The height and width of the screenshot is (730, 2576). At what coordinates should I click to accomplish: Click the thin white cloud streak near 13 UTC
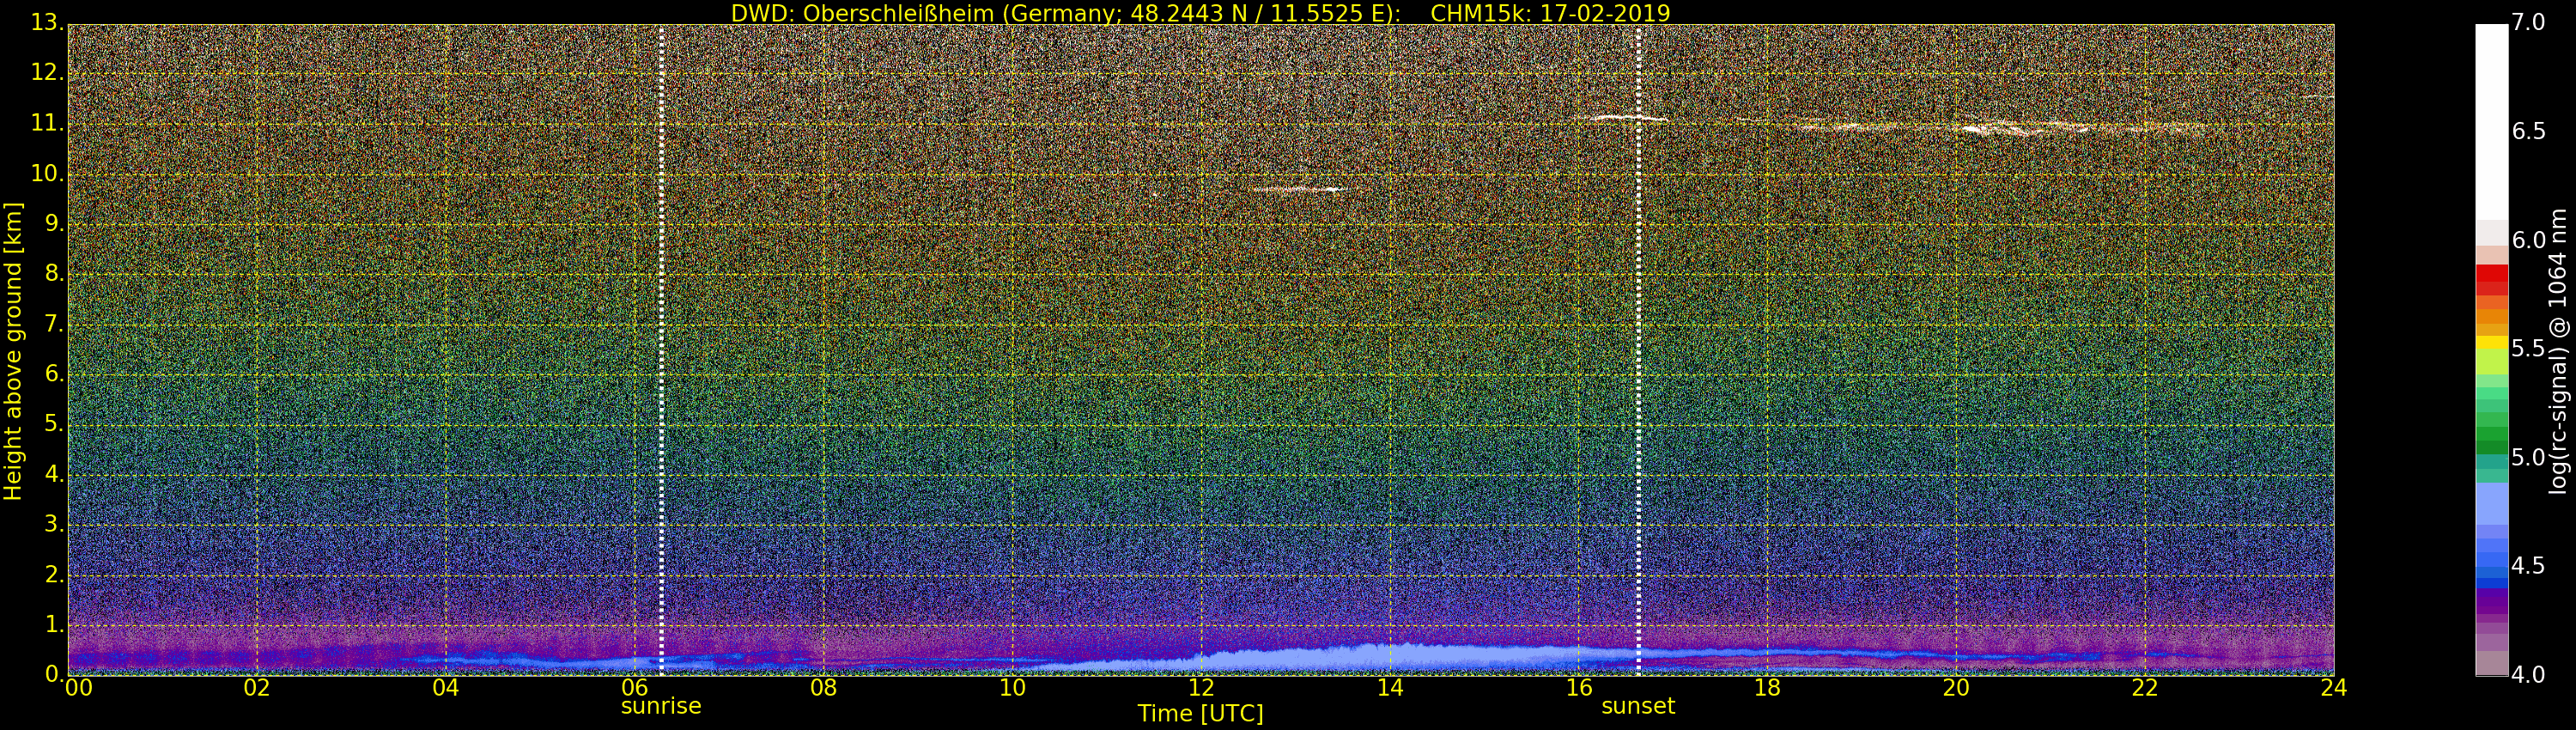[x=1297, y=188]
